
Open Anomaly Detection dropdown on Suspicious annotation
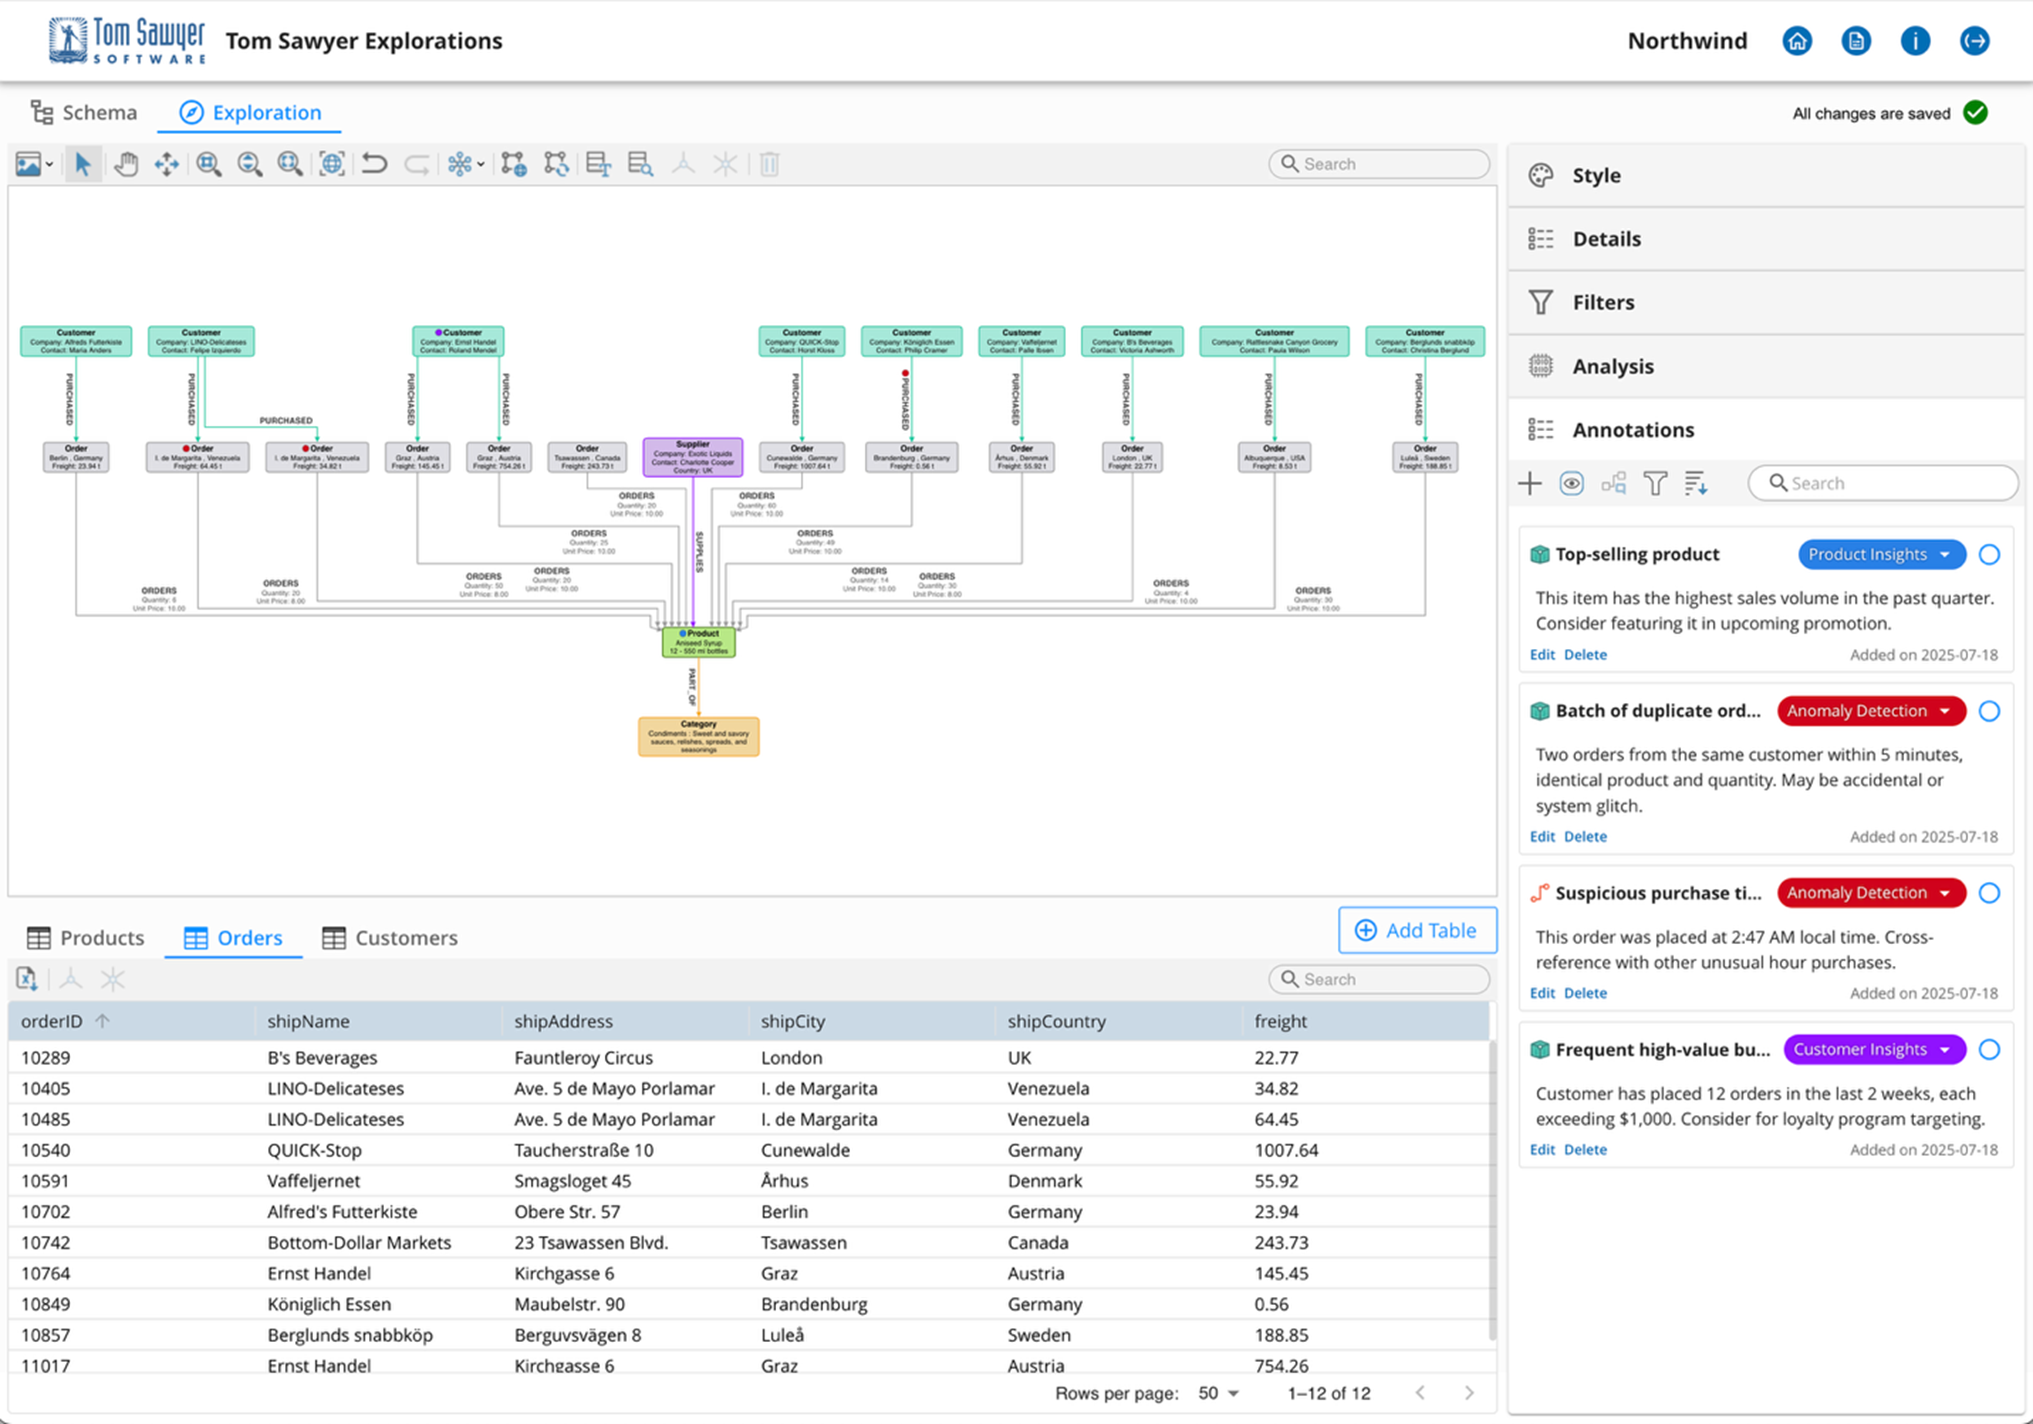point(1871,893)
